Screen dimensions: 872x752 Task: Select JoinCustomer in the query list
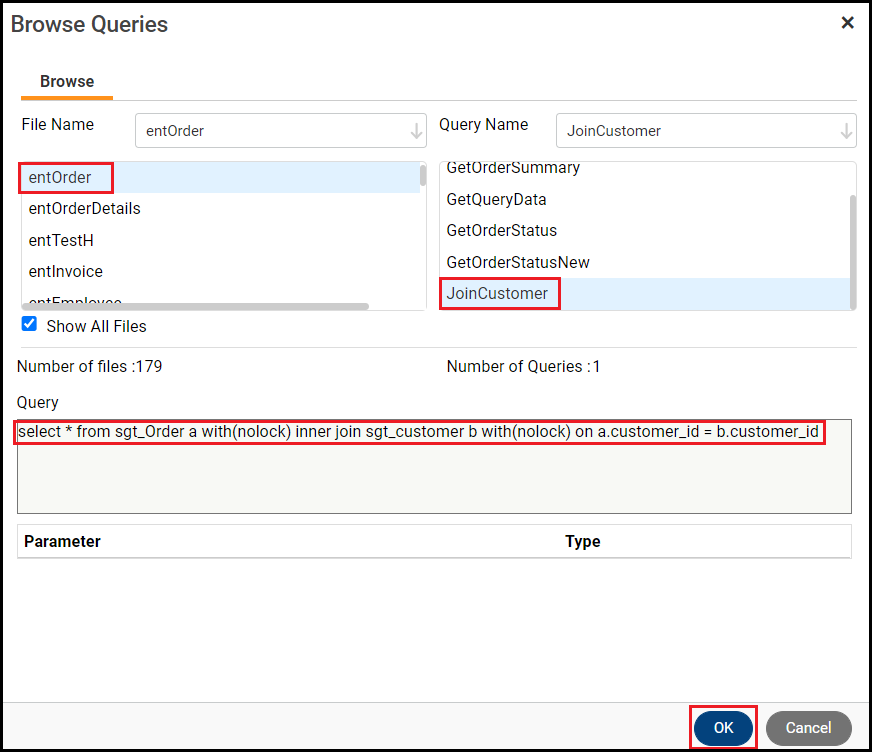point(645,293)
